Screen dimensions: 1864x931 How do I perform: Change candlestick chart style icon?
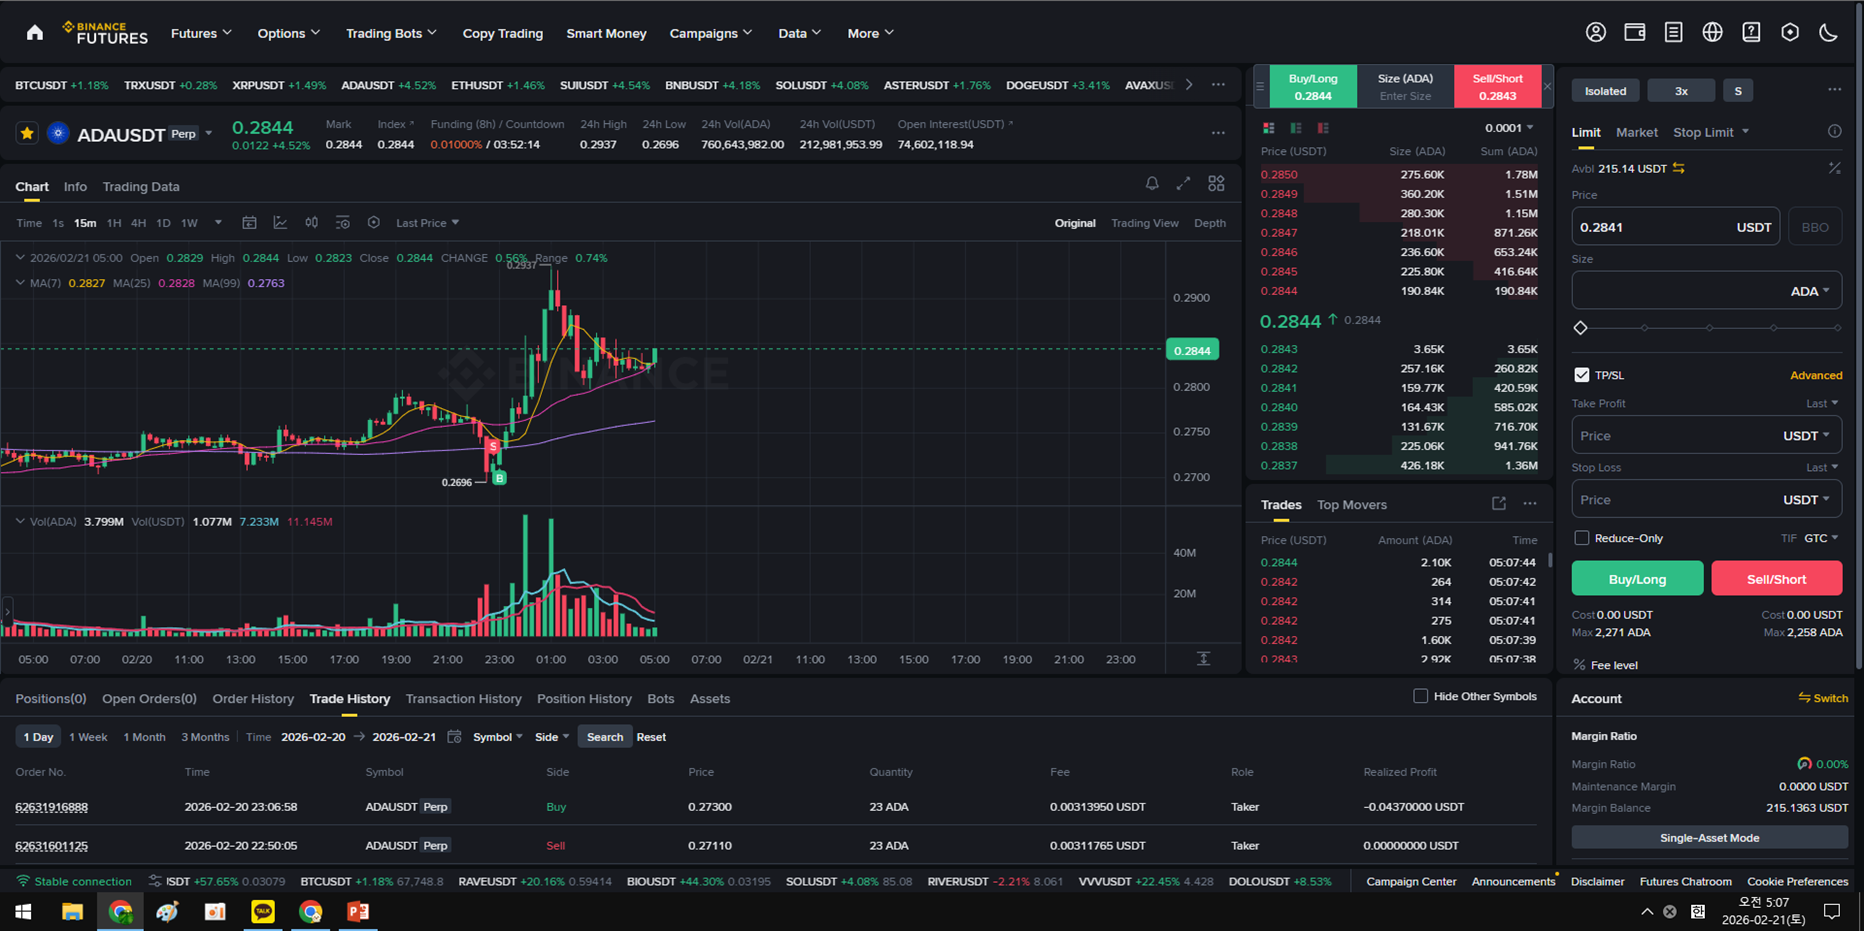coord(312,223)
